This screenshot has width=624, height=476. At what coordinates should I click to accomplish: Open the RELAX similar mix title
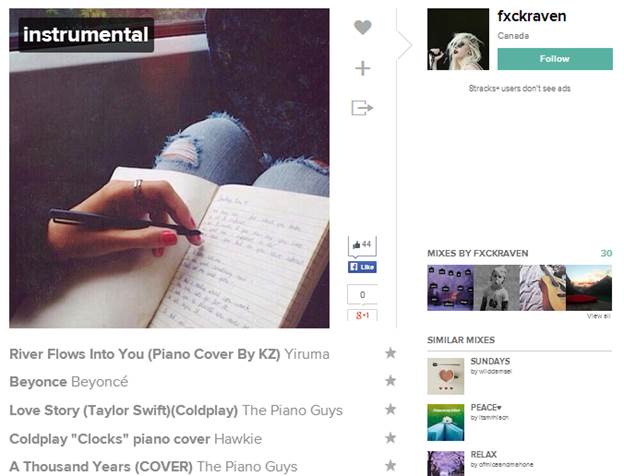tap(484, 454)
